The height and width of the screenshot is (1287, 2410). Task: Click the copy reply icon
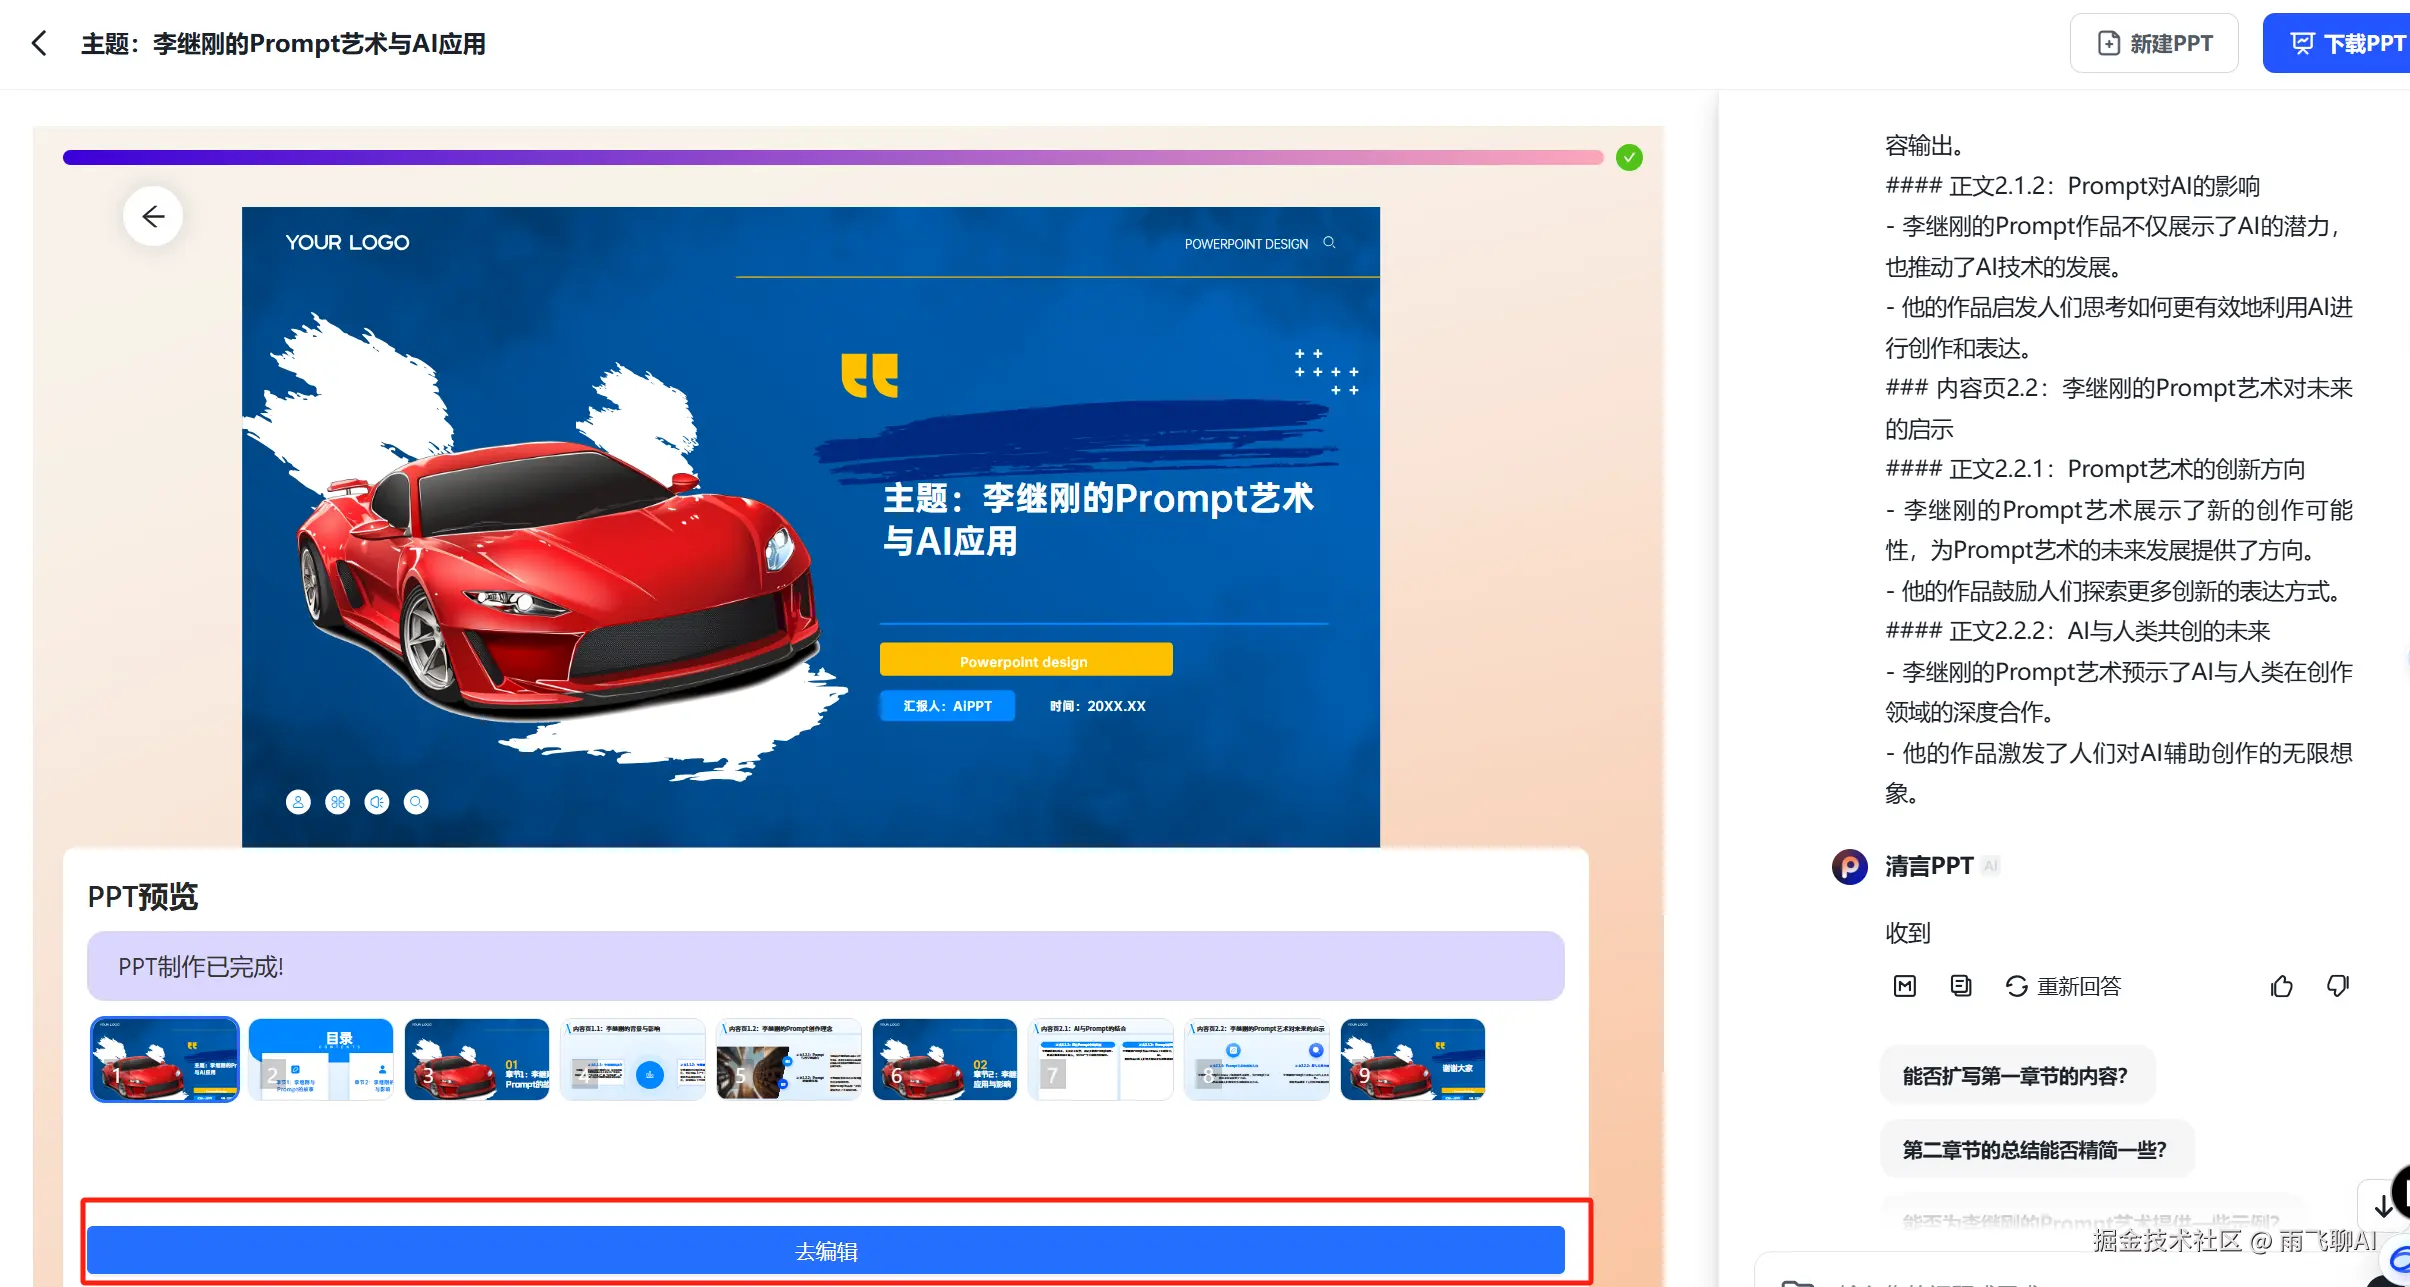click(x=1961, y=986)
